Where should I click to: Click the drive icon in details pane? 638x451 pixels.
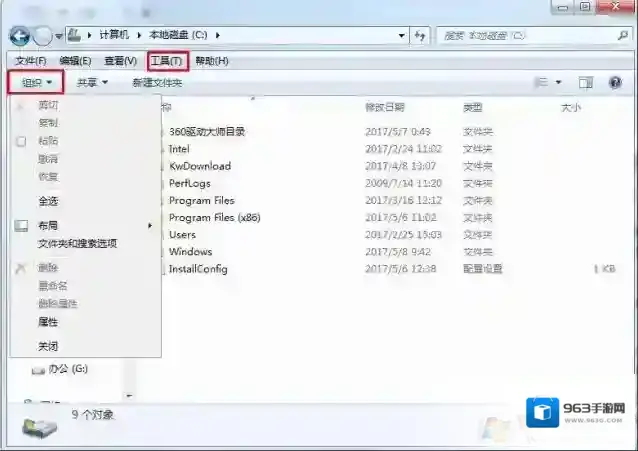click(x=39, y=427)
